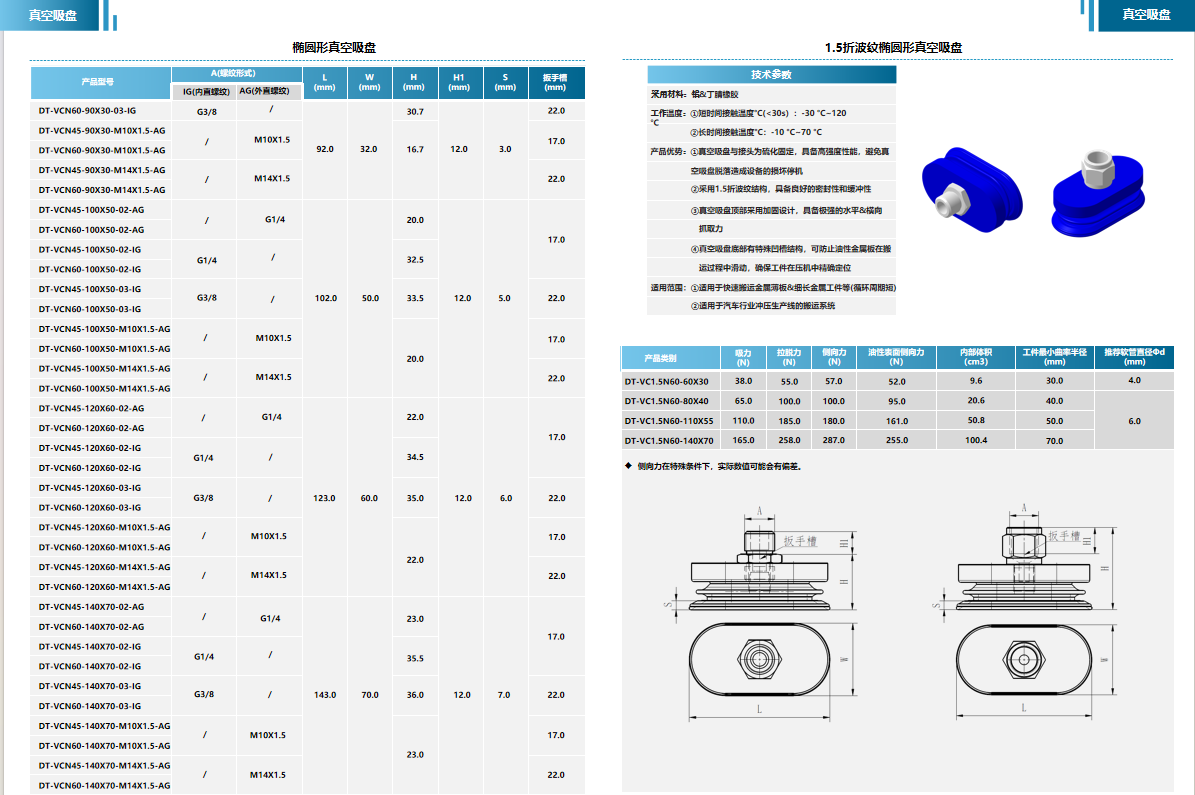This screenshot has width=1195, height=795.
Task: Click the L value '123.0'
Action: 325,498
